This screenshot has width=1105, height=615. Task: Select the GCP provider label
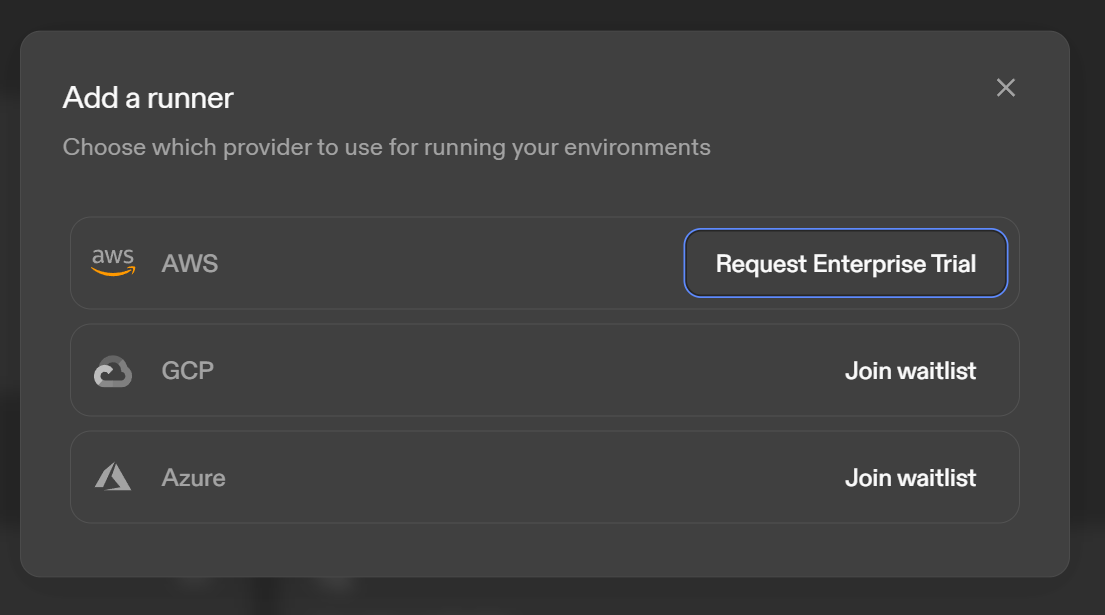pos(188,371)
